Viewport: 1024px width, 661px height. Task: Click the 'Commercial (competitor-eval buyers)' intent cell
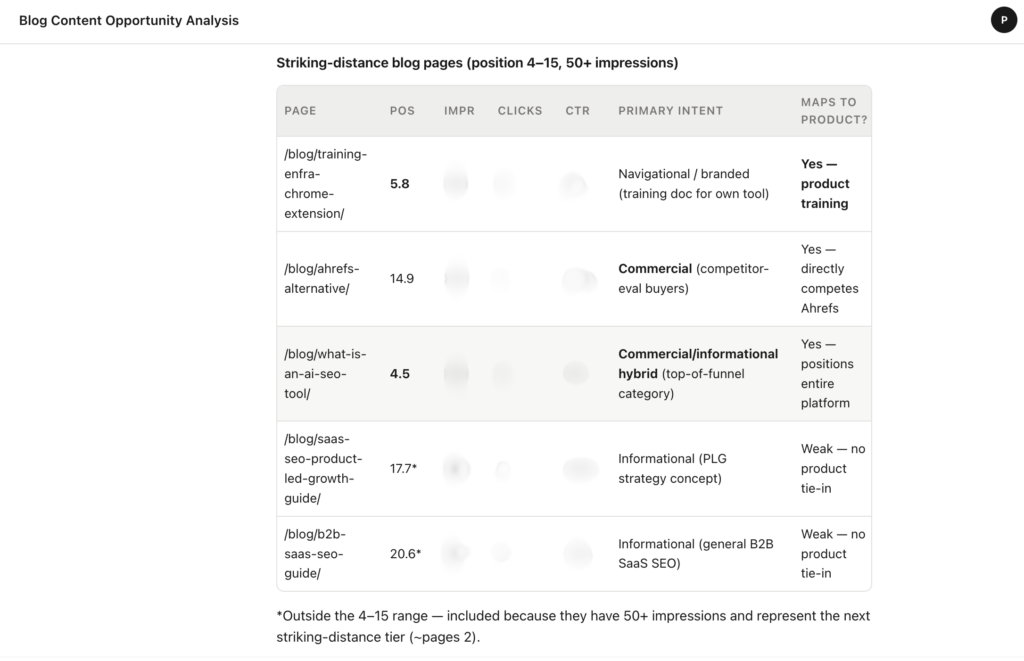coord(694,278)
